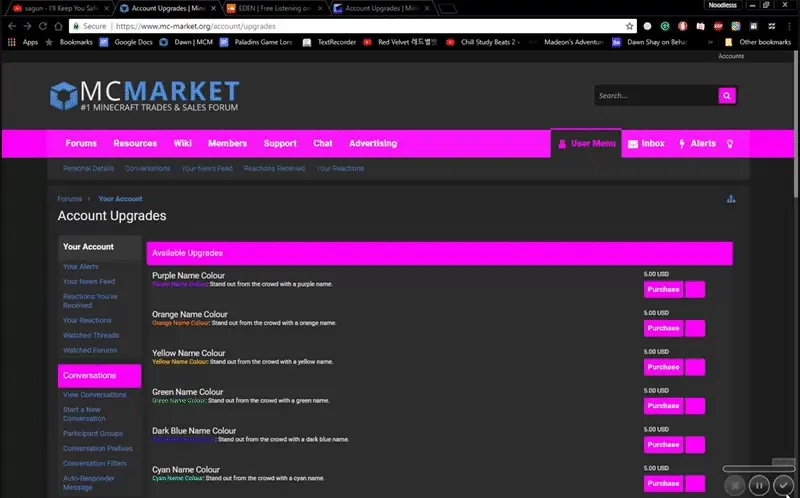Click the site Search field
Screen dimensions: 800x498
656,95
